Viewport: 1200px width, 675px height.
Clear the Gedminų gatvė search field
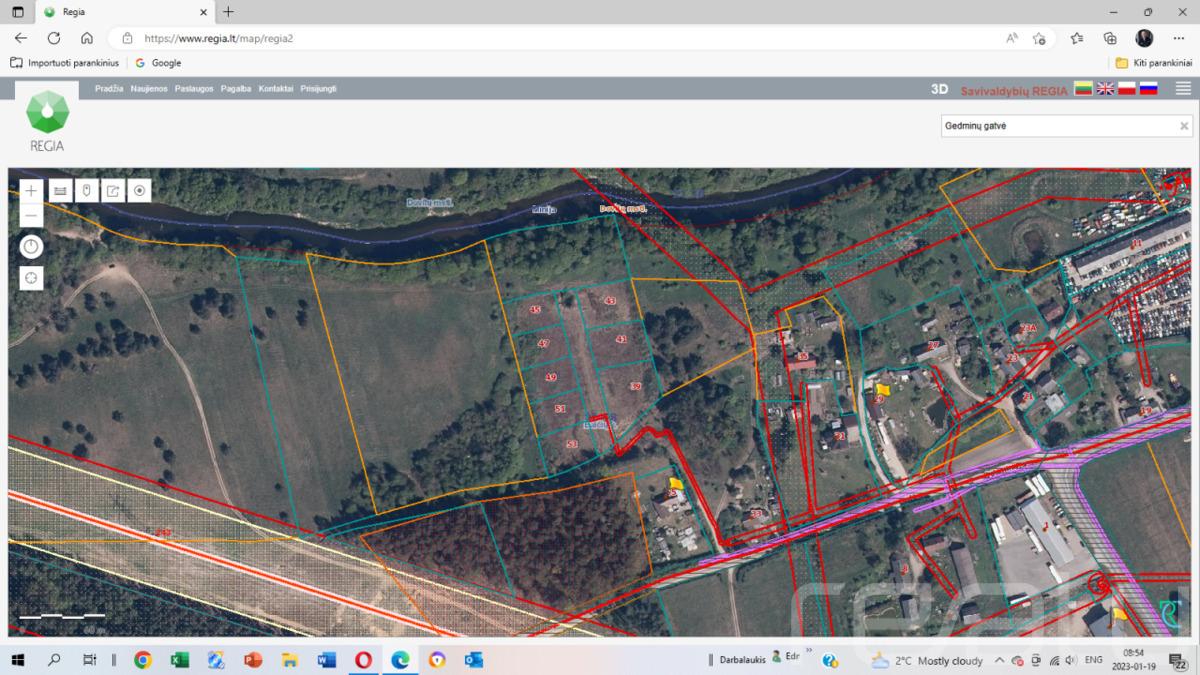1184,127
